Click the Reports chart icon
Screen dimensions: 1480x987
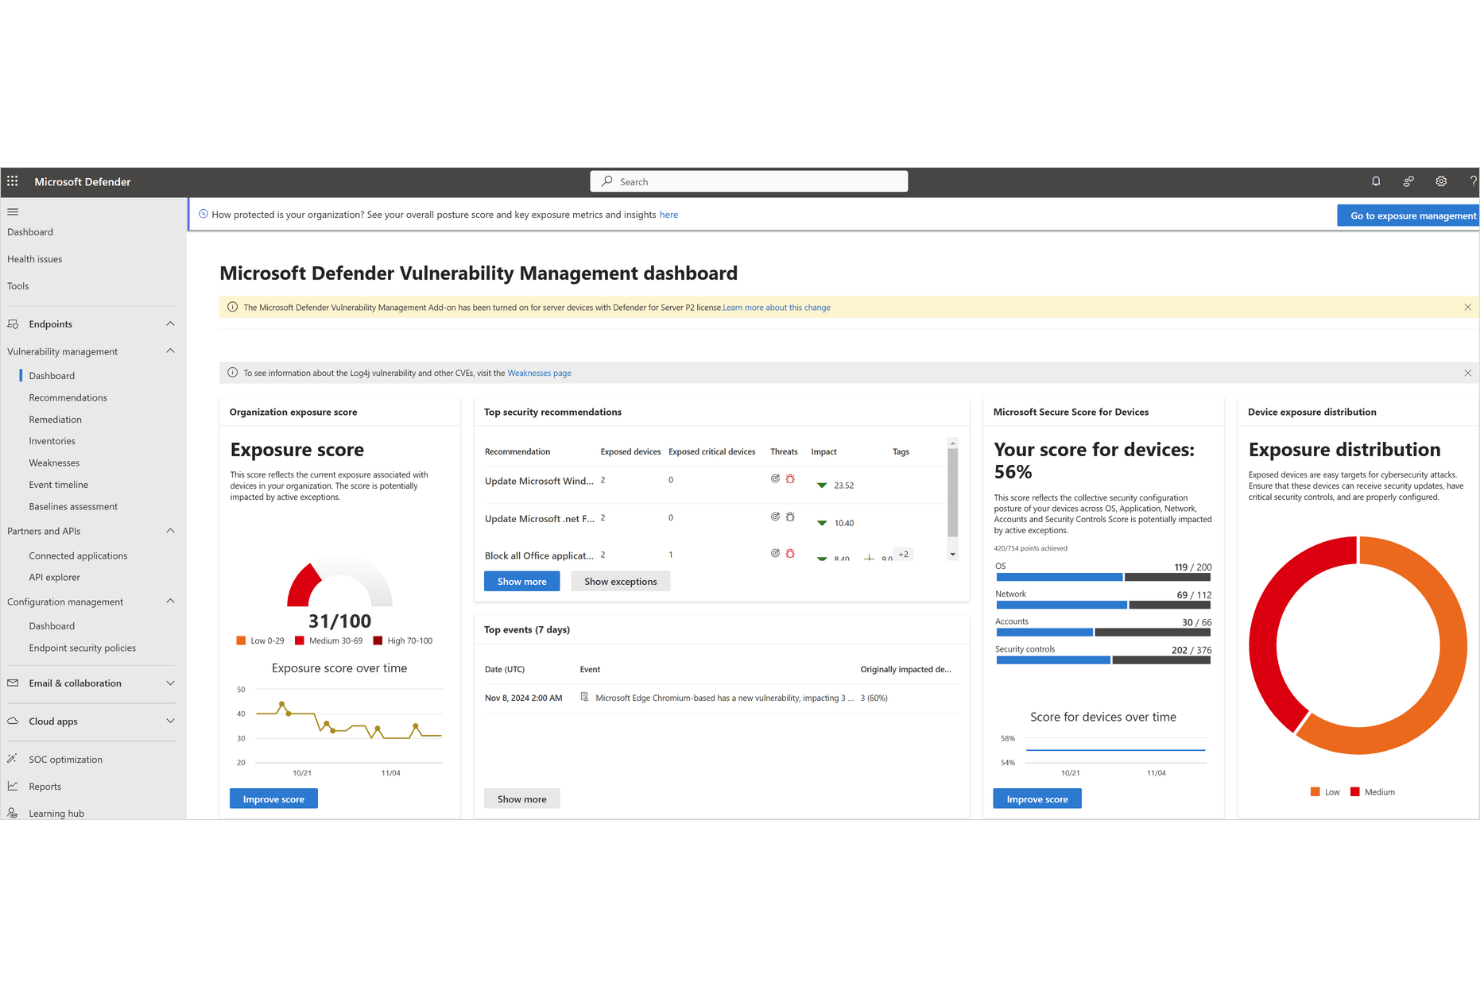13,786
